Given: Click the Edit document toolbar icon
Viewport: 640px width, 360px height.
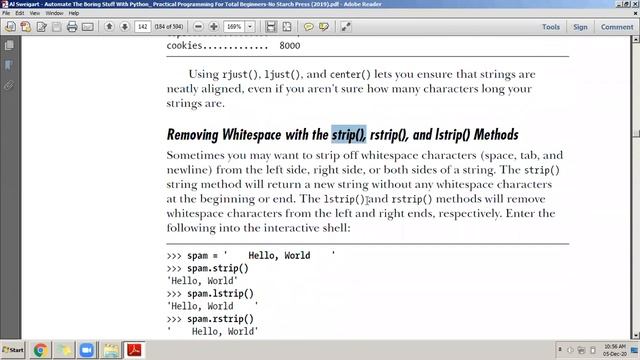Looking at the screenshot, I should [41, 27].
